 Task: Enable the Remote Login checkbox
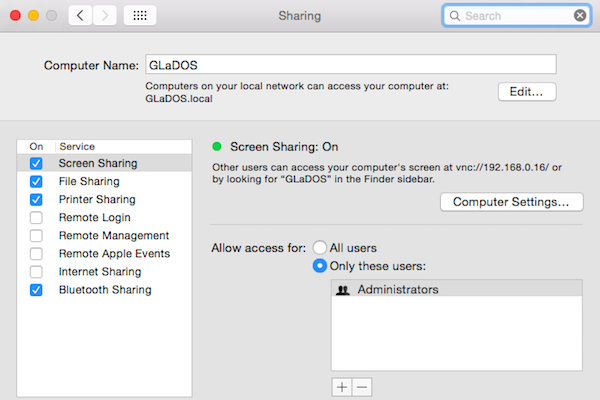[x=36, y=217]
